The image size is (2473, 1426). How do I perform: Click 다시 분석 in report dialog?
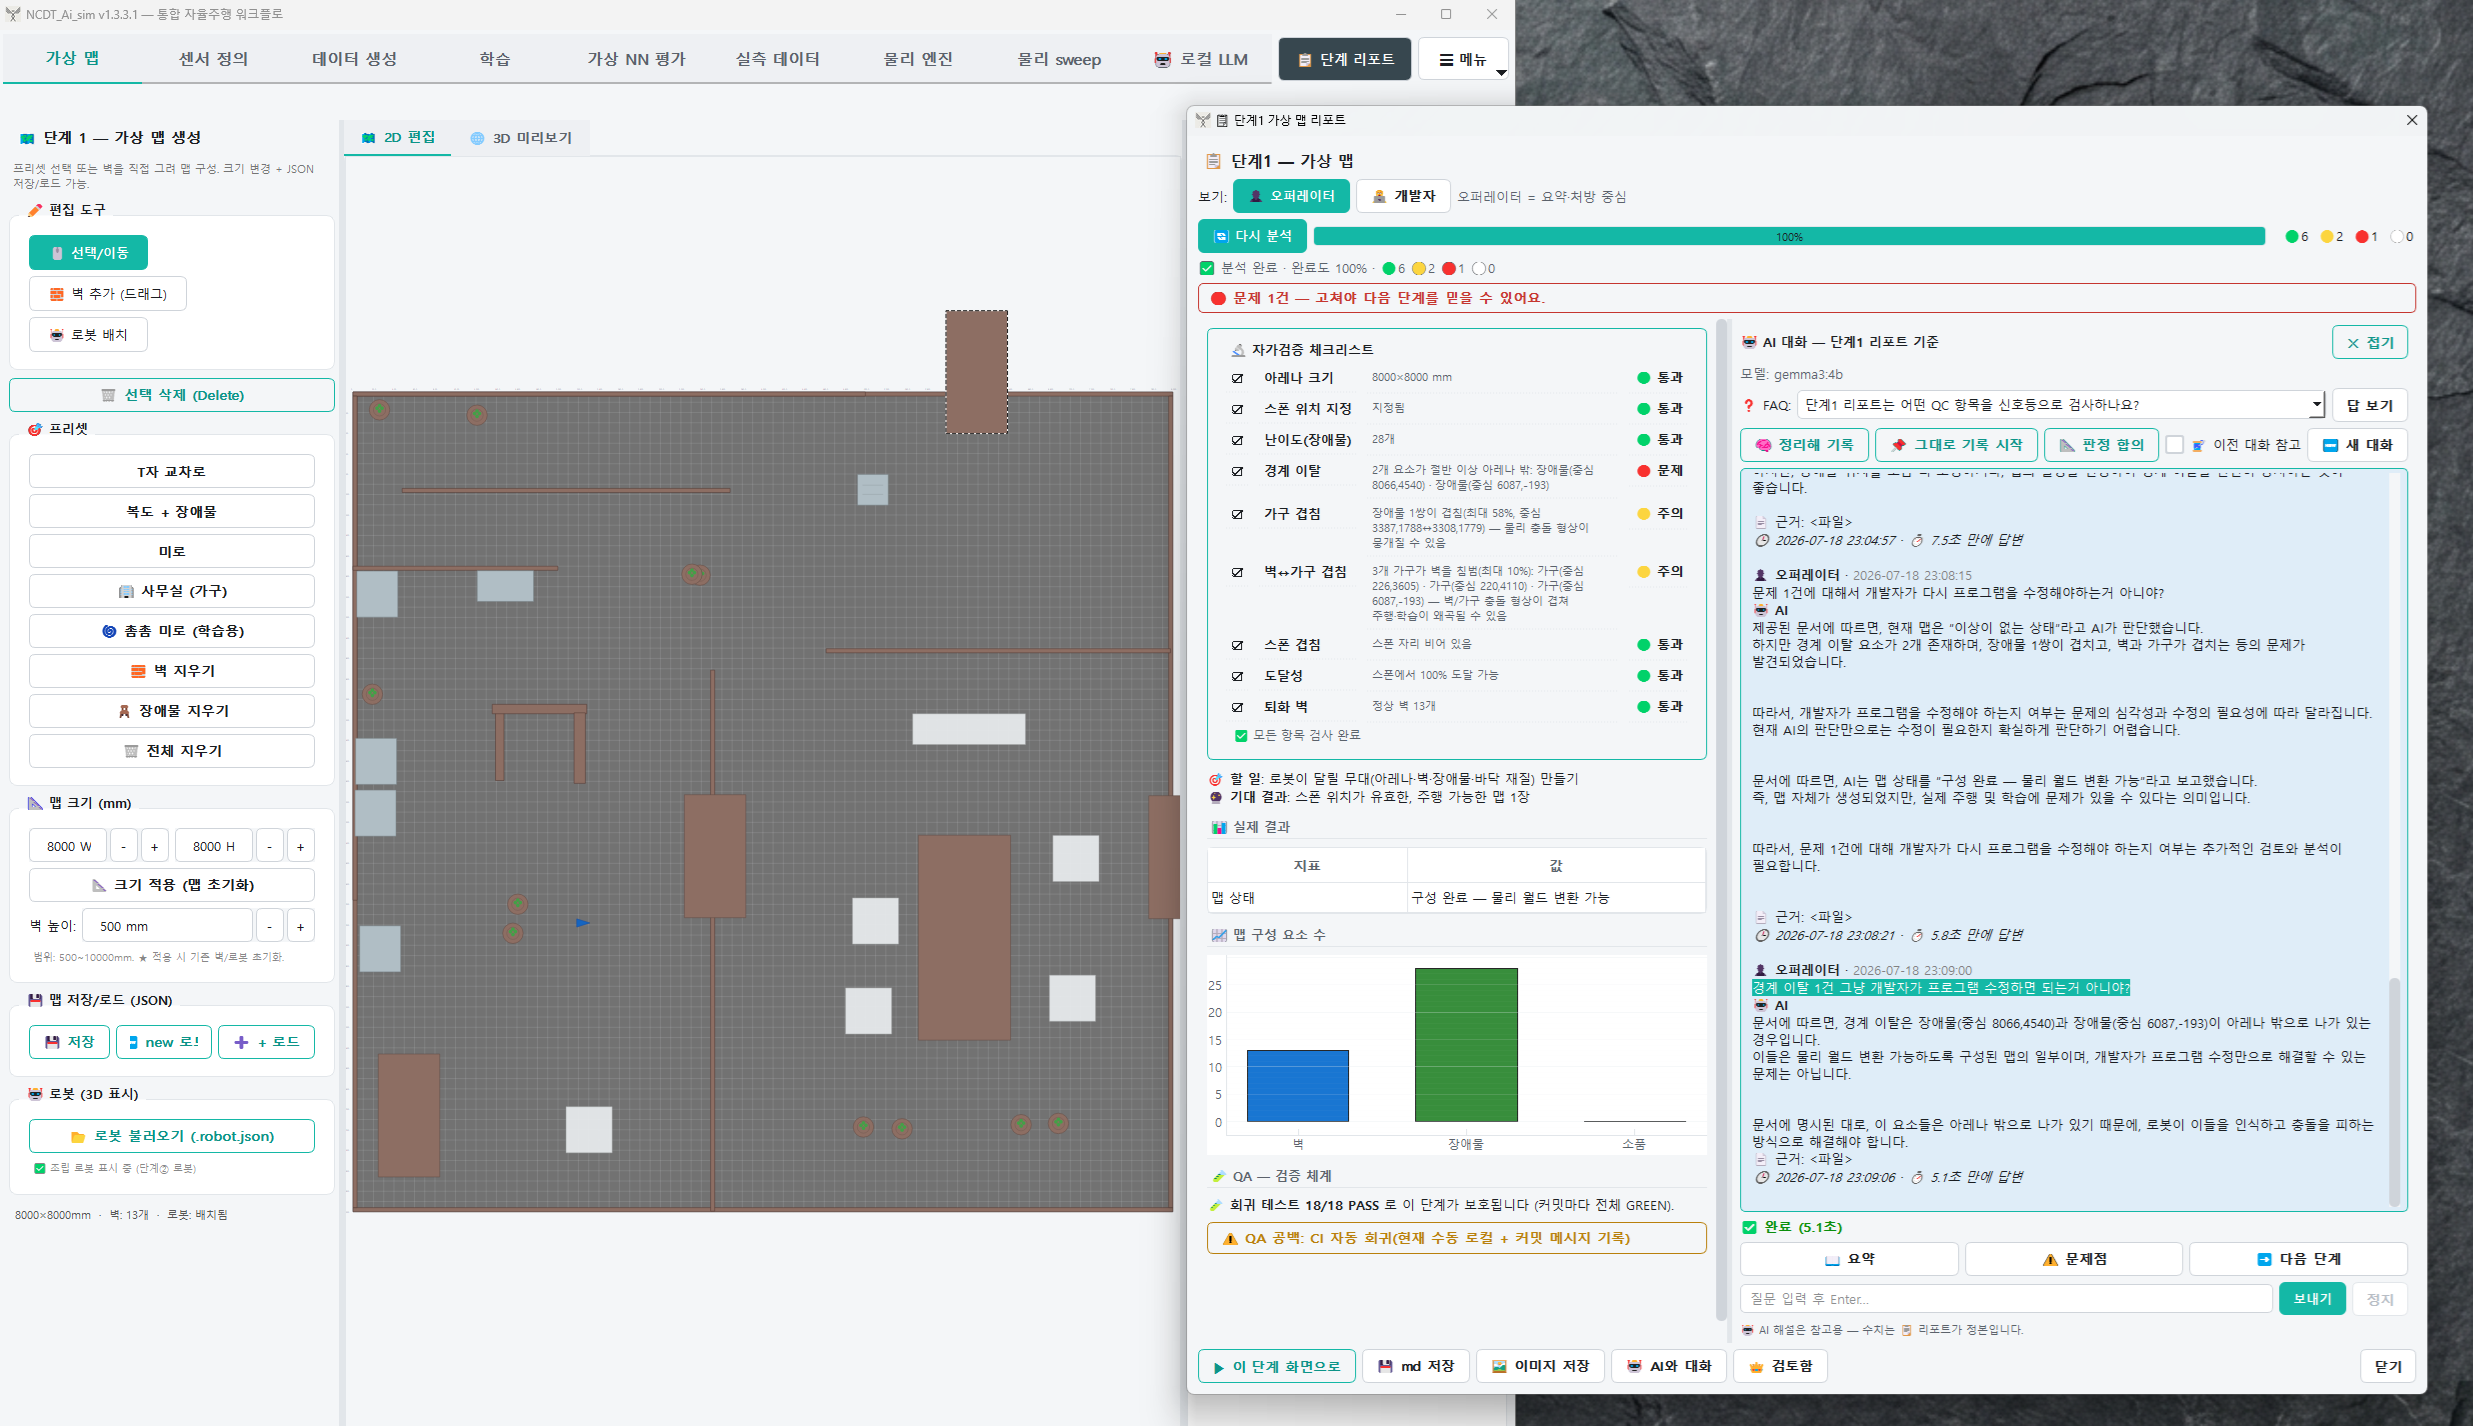click(1252, 236)
